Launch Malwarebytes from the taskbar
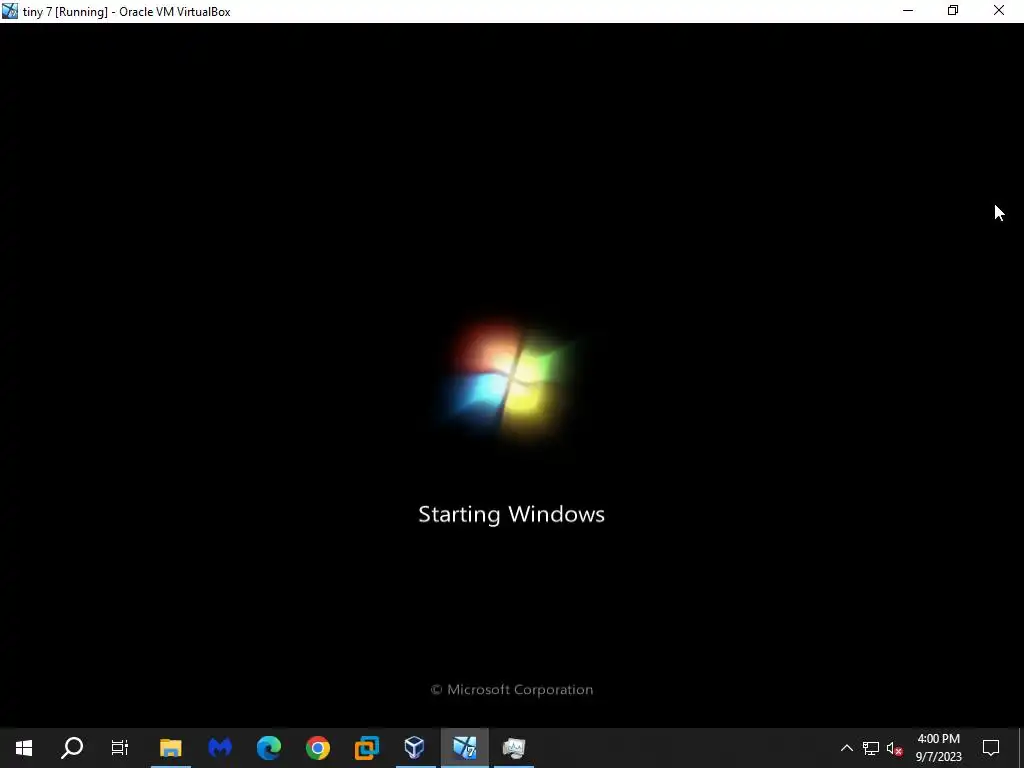1024x768 pixels. [219, 748]
